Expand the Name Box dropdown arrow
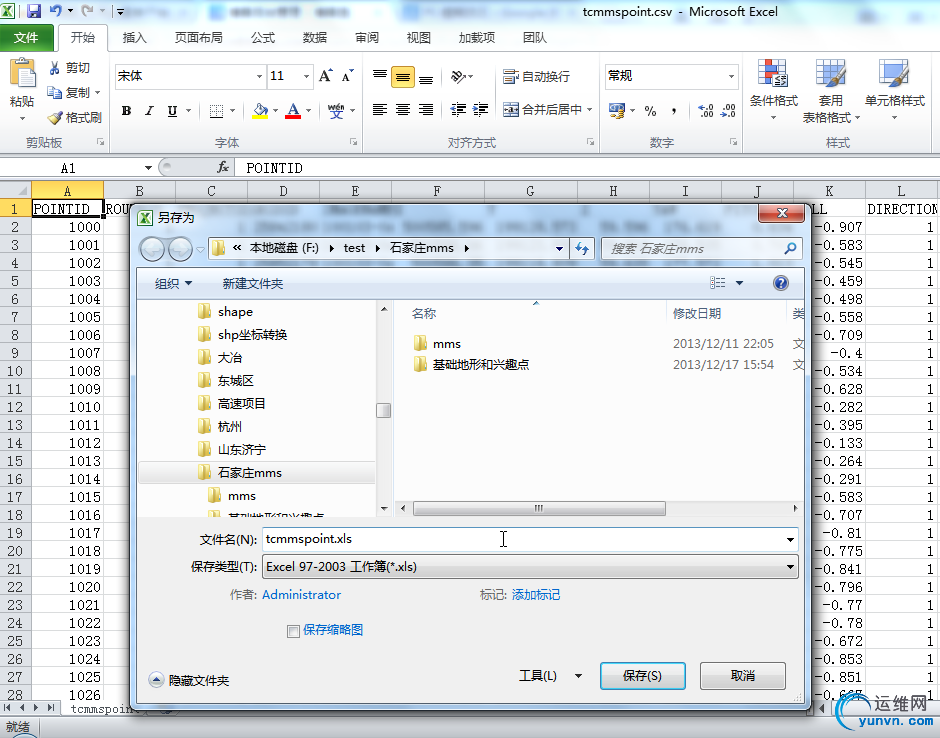Viewport: 940px width, 738px height. pos(147,168)
